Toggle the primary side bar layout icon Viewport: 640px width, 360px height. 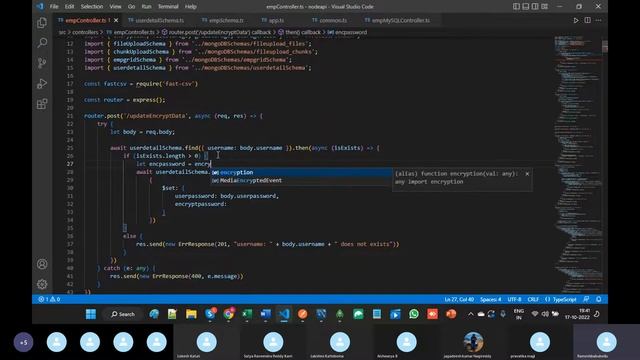pyautogui.click(x=516, y=7)
